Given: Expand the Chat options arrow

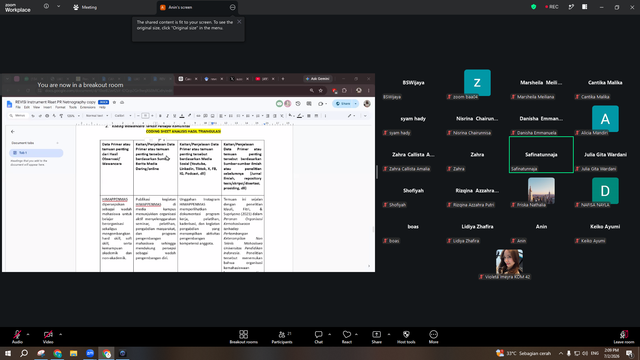Looking at the screenshot, I should (x=329, y=334).
